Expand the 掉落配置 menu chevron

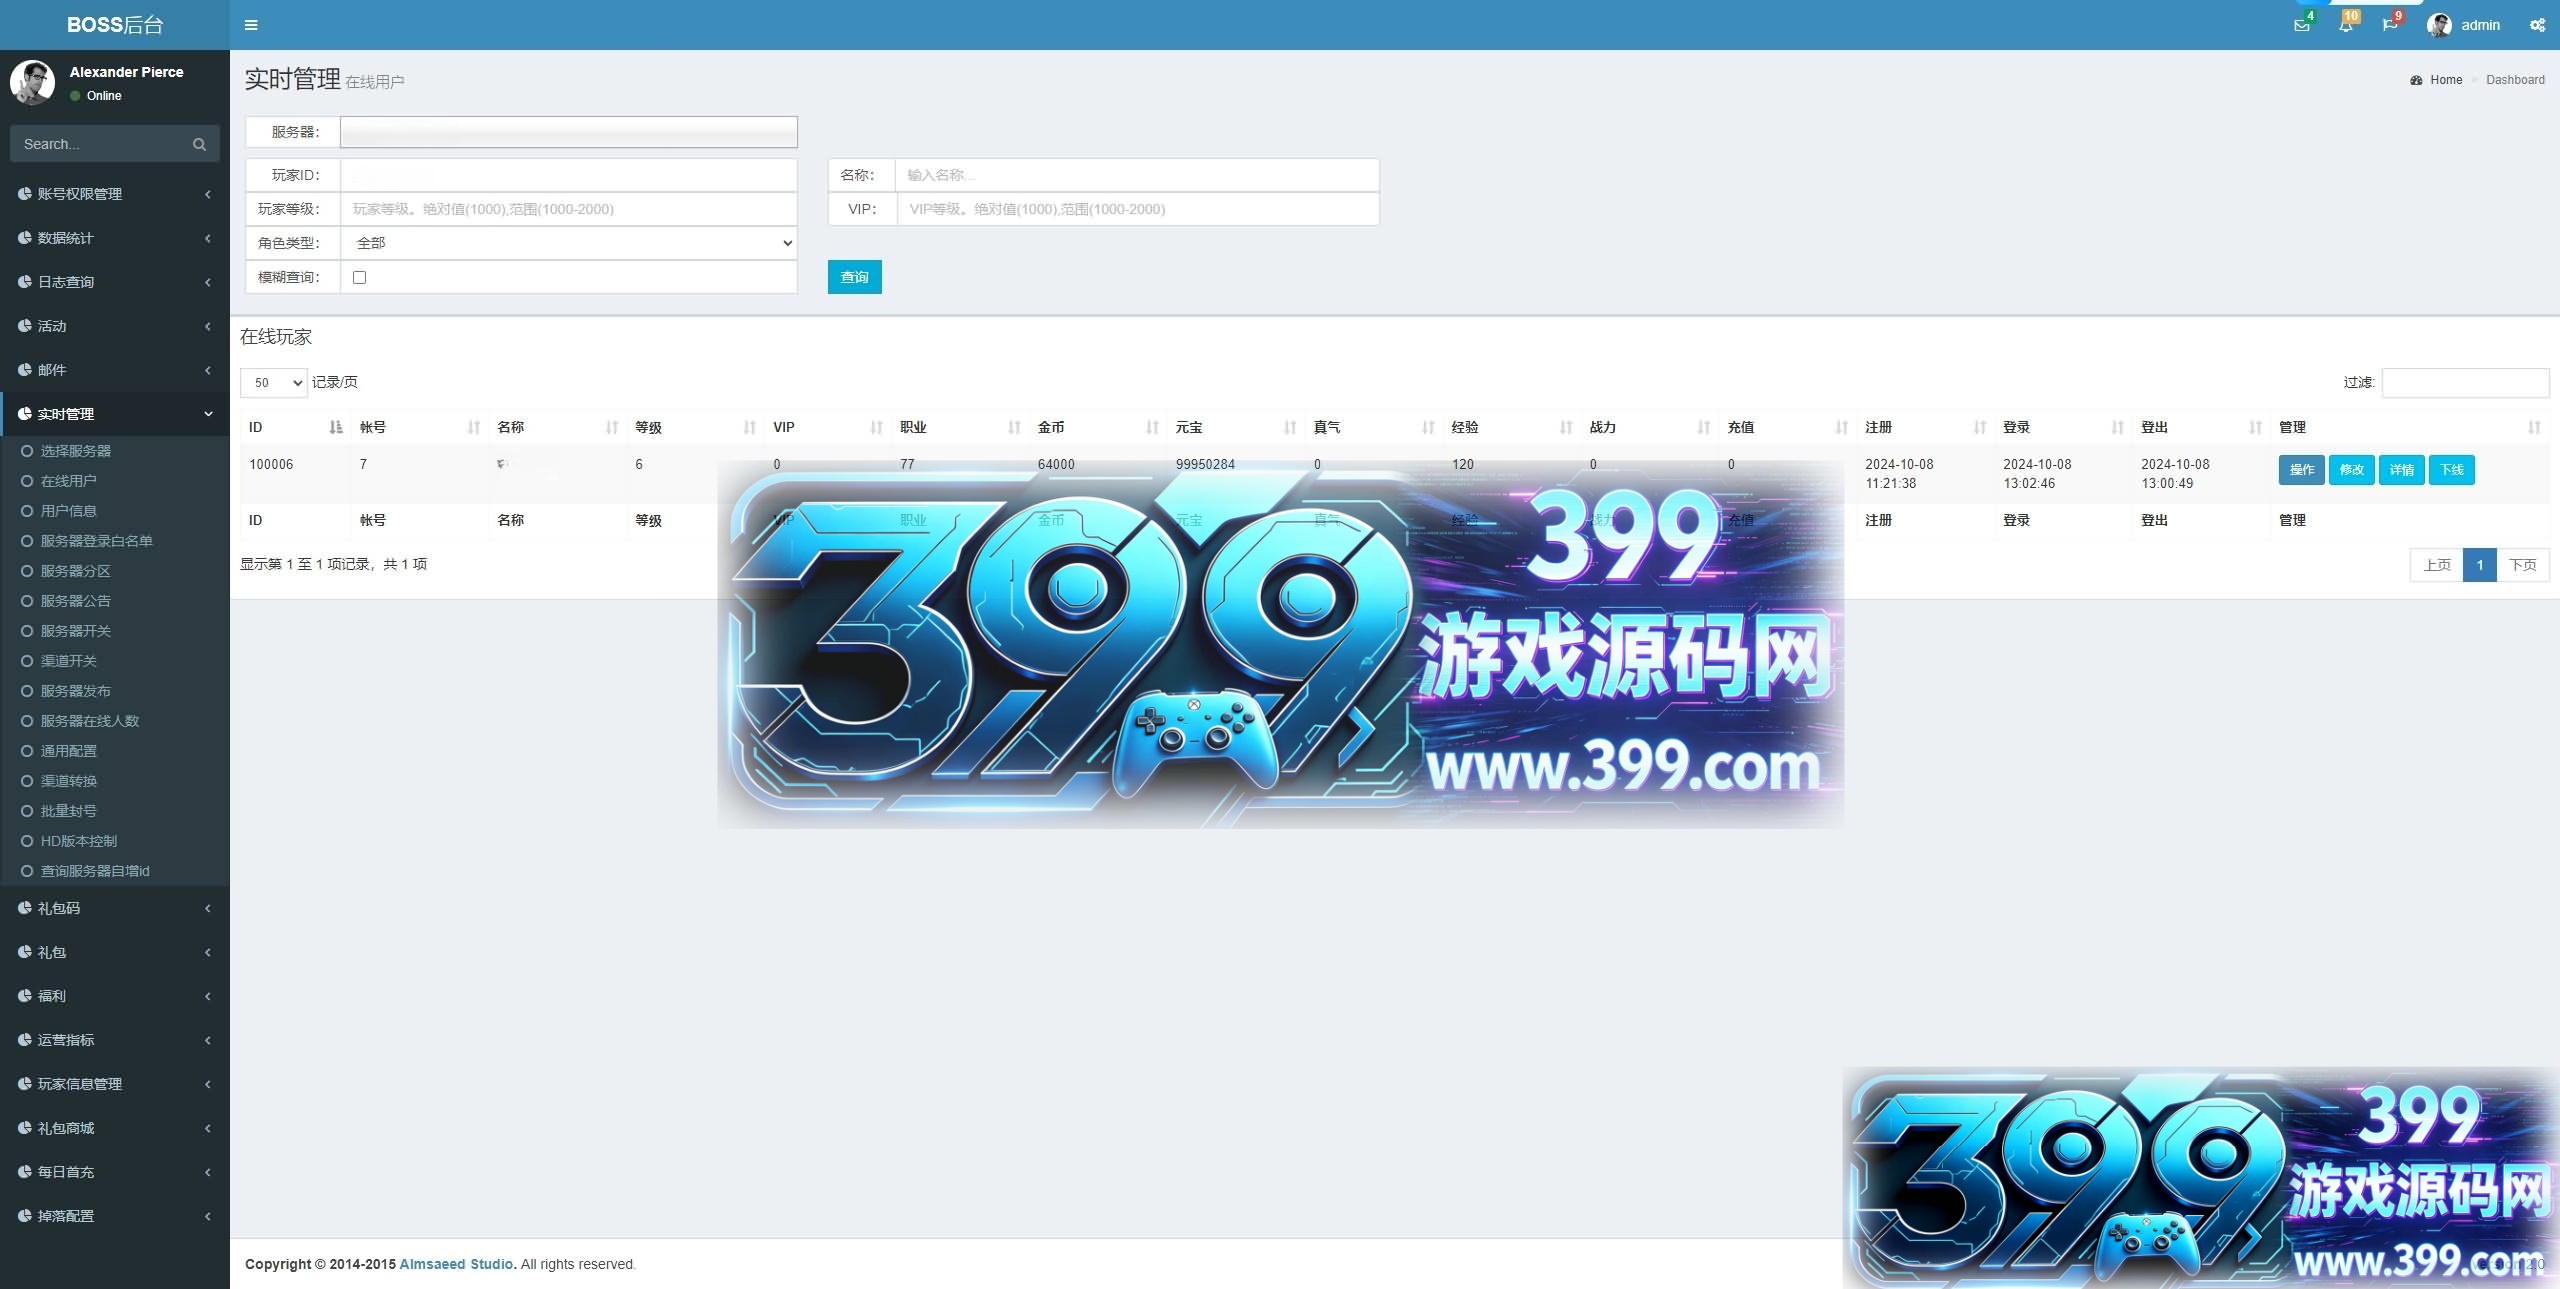tap(208, 1216)
